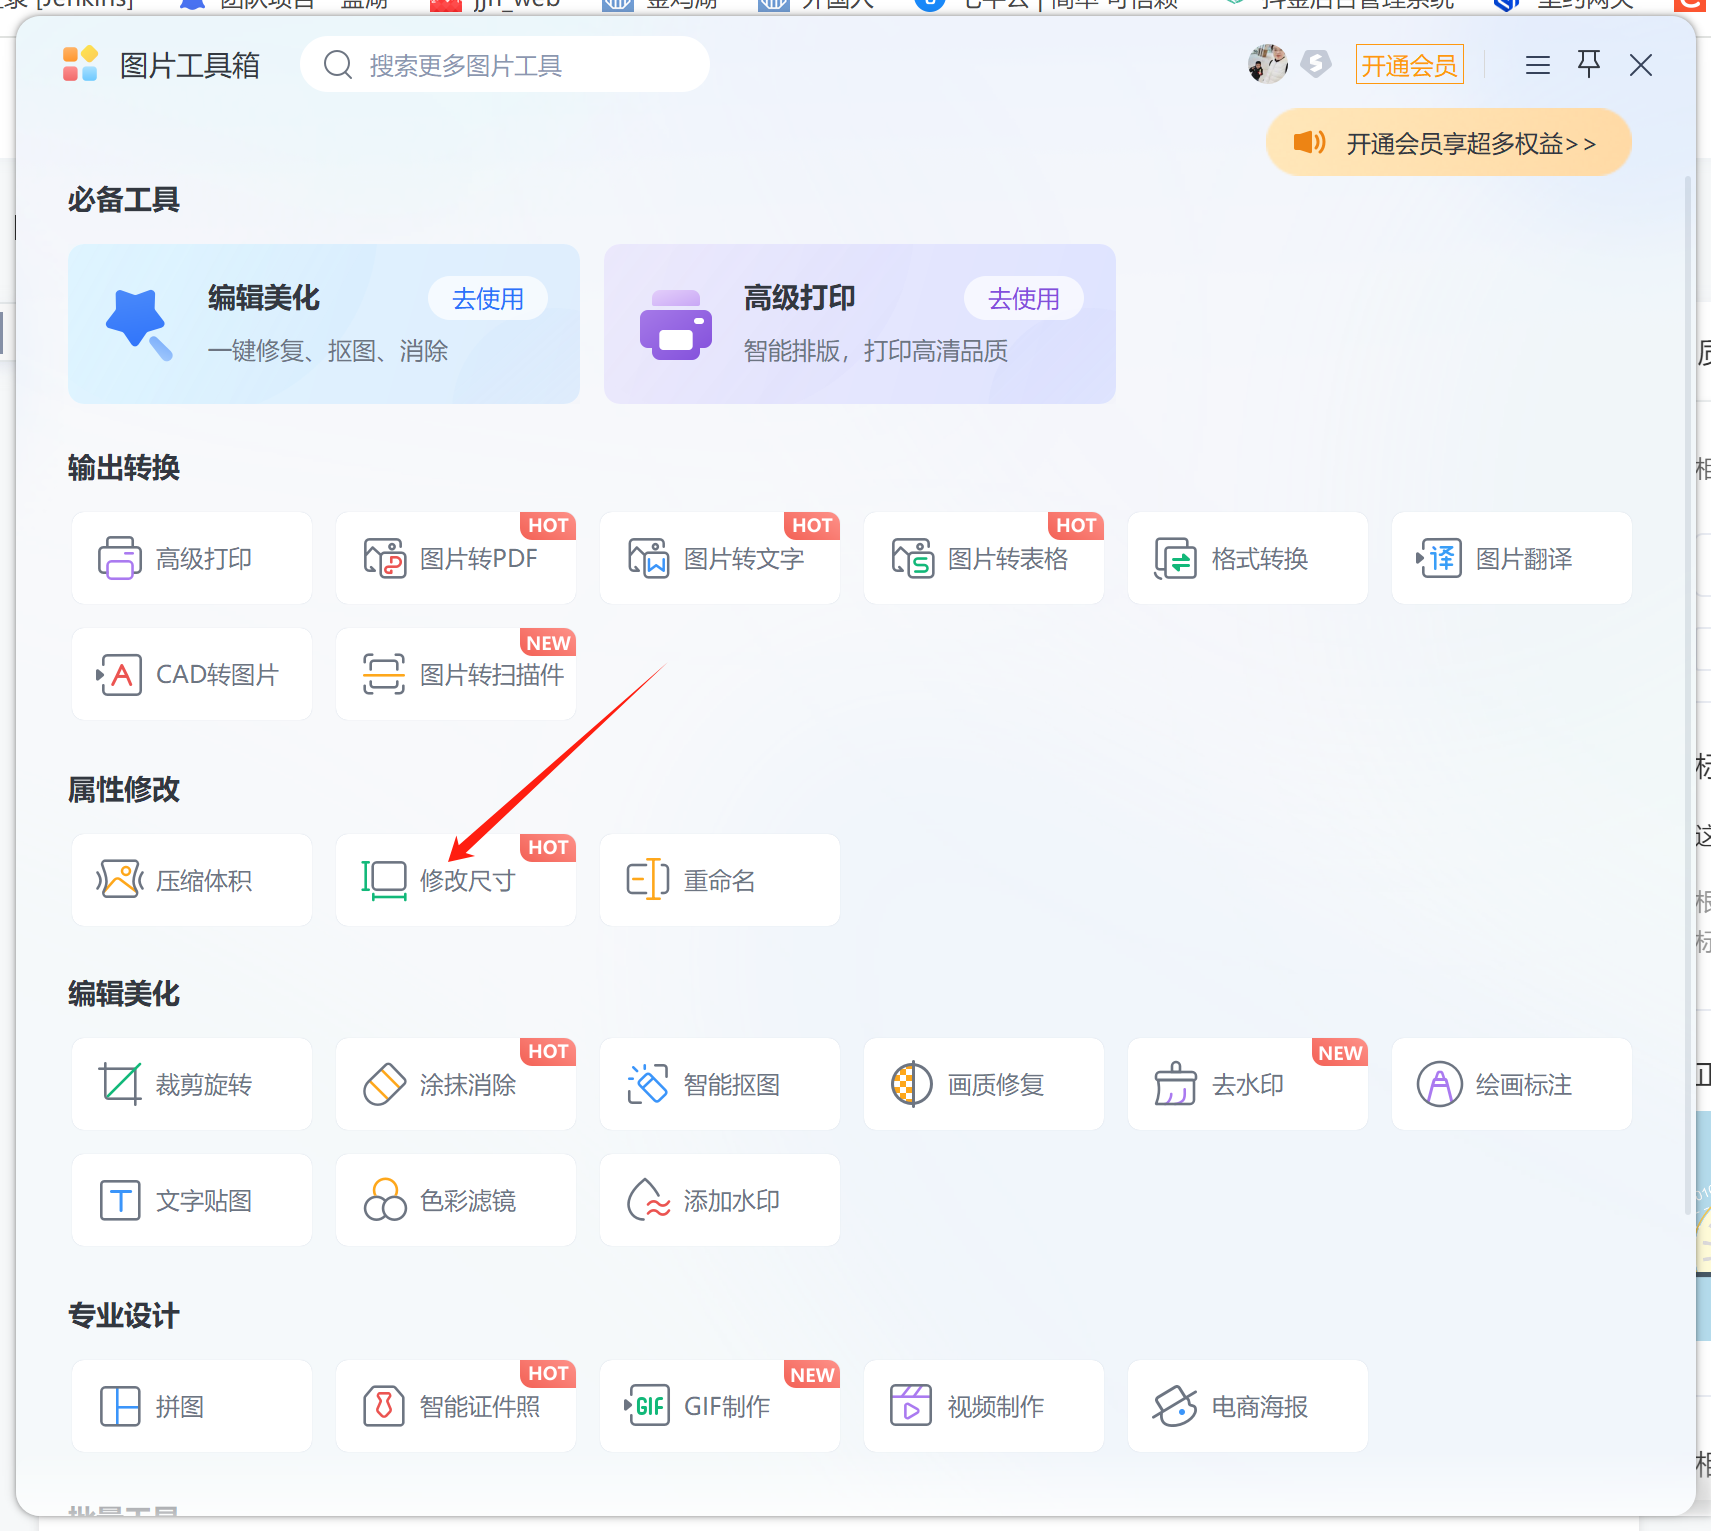Viewport: 1711px width, 1531px height.
Task: Select the 图片翻译 tool
Action: point(1512,558)
